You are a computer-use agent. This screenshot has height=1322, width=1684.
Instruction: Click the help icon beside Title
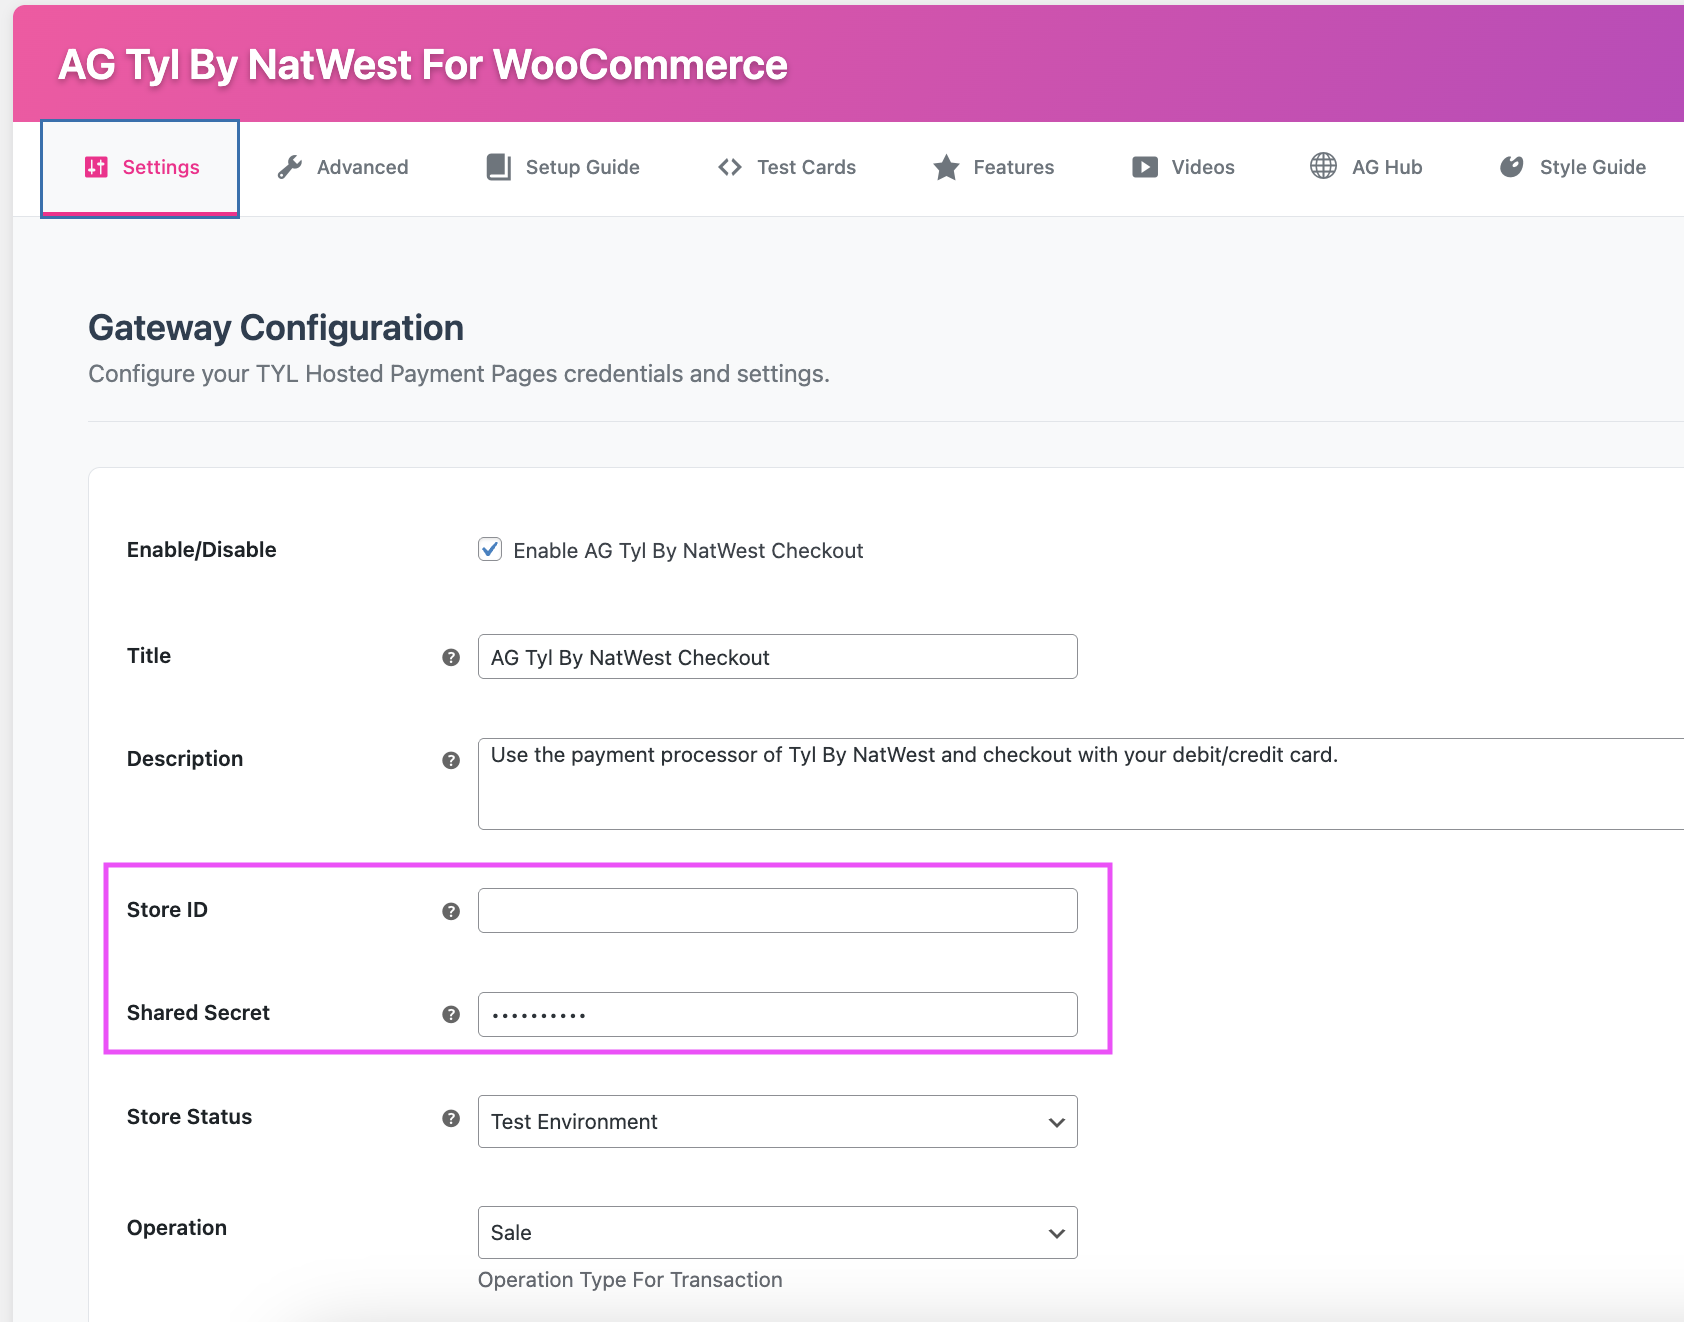point(451,657)
